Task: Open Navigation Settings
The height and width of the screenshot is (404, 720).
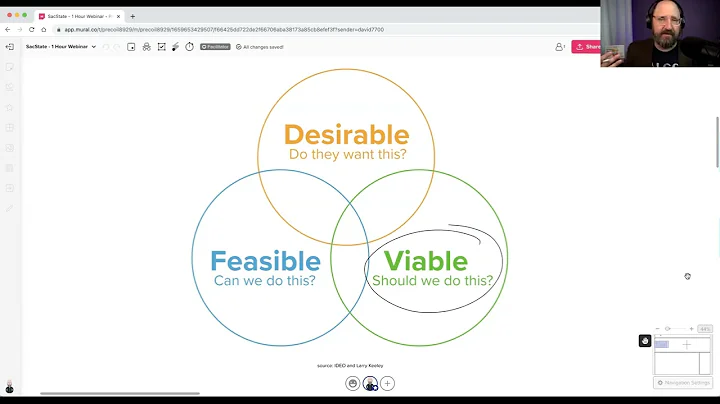Action: pos(683,382)
